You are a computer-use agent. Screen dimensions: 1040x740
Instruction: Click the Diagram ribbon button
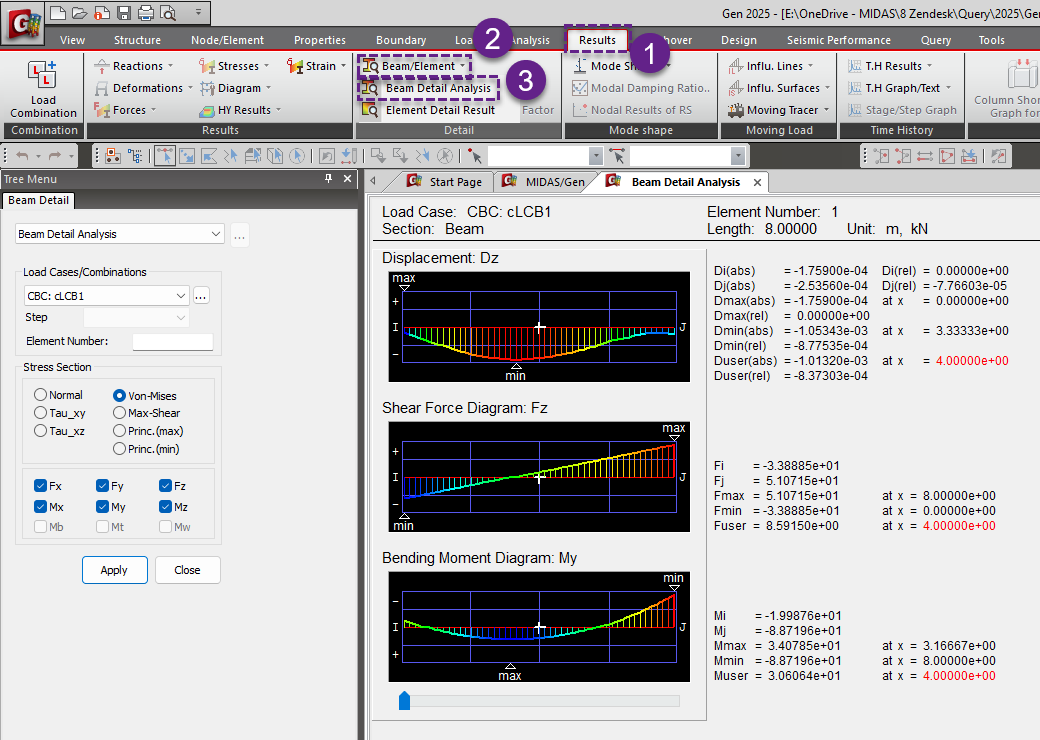tap(236, 88)
